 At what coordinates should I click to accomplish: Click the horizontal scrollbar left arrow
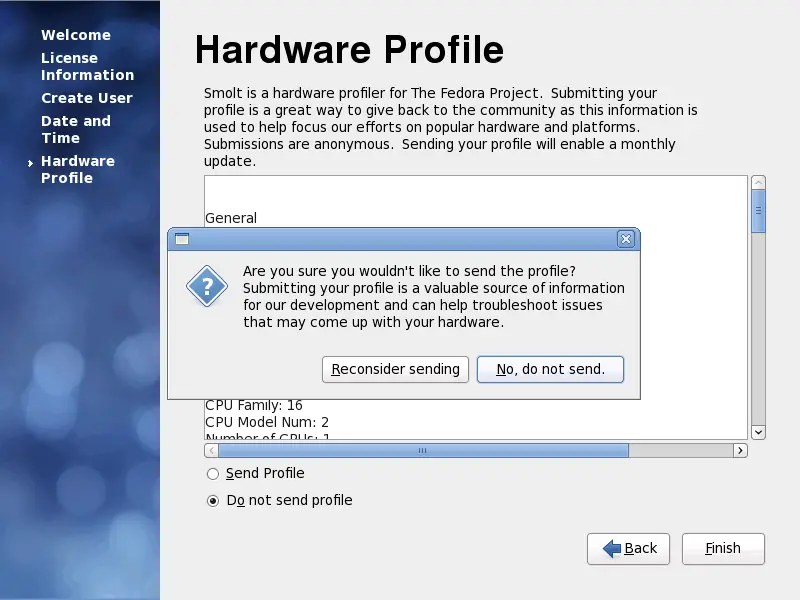click(211, 451)
